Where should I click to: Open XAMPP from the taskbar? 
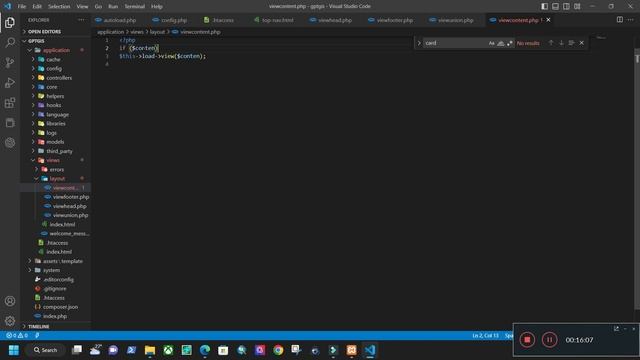point(351,350)
